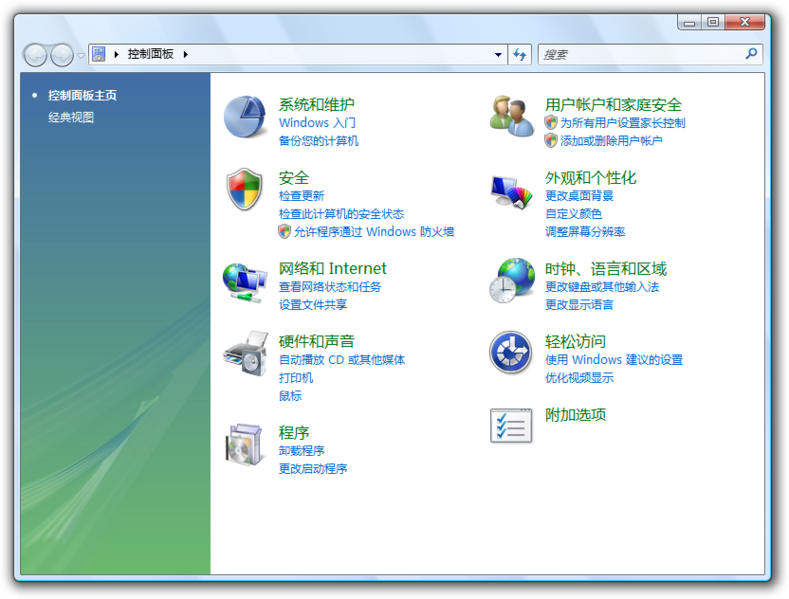Click 使用 Windows 建议的设置 link
Screen dimensions: 789x599
[x=614, y=359]
